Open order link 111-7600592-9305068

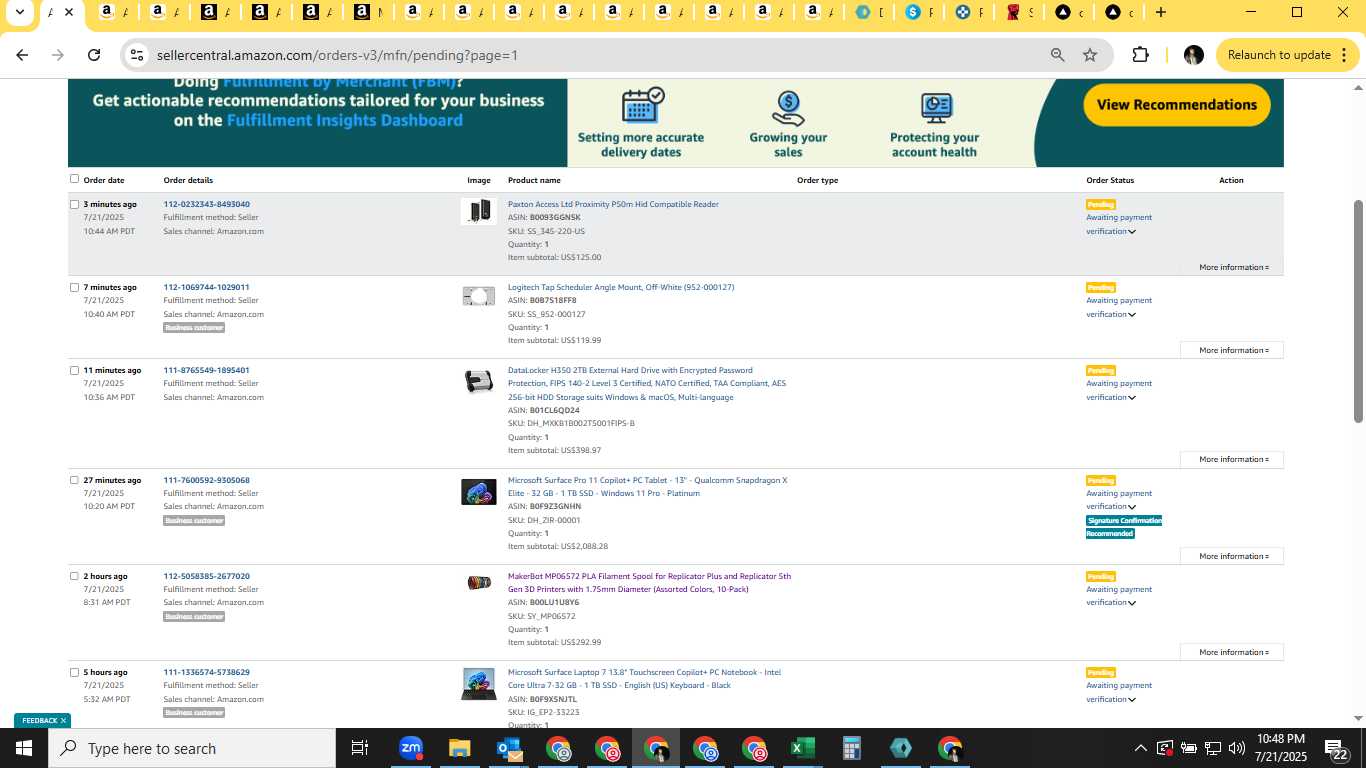tap(207, 480)
